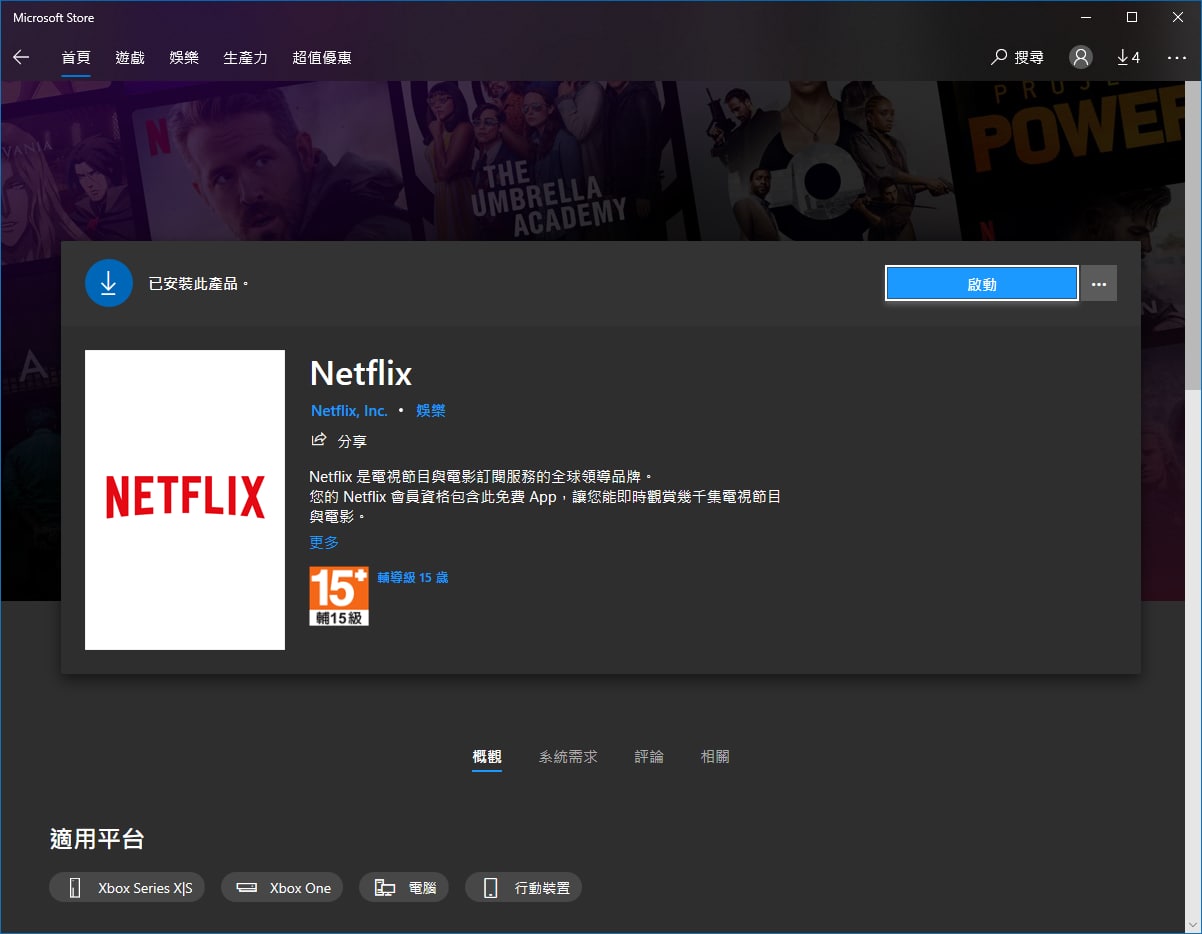Launch Netflix with the 啟動 button
The width and height of the screenshot is (1202, 934).
[982, 284]
